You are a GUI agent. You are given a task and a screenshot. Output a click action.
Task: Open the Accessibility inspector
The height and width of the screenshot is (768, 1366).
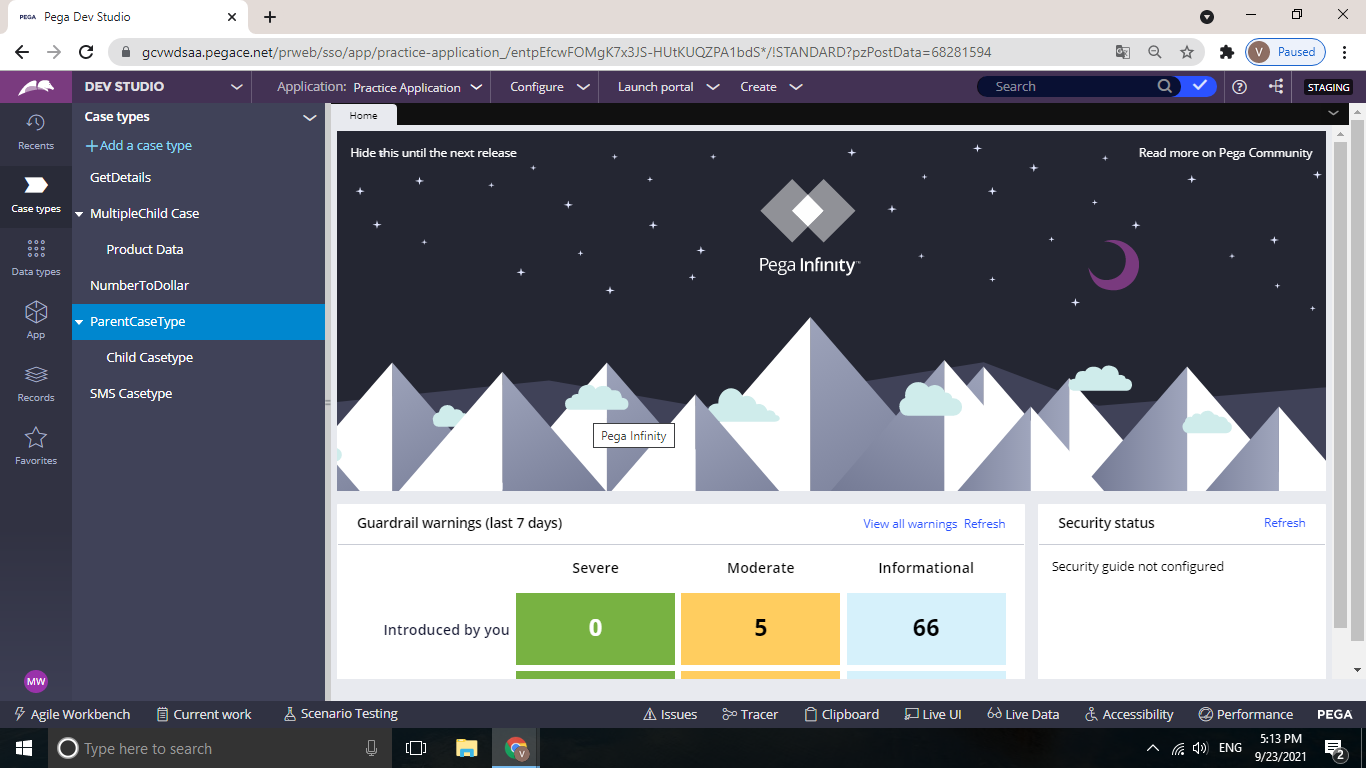1129,714
